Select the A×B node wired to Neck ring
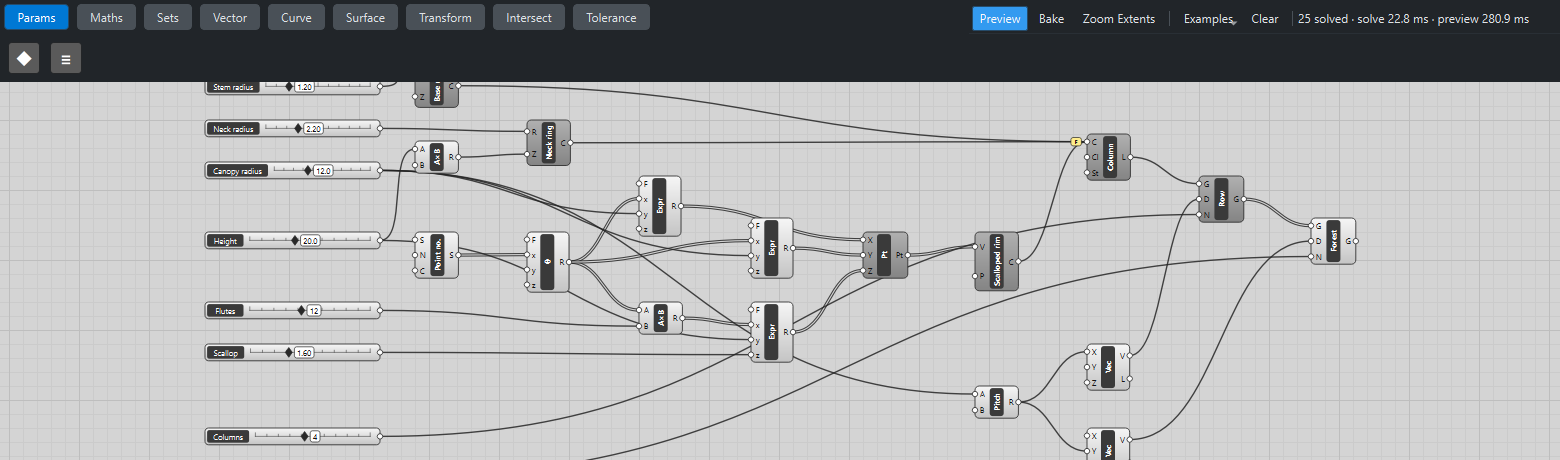 [x=436, y=157]
